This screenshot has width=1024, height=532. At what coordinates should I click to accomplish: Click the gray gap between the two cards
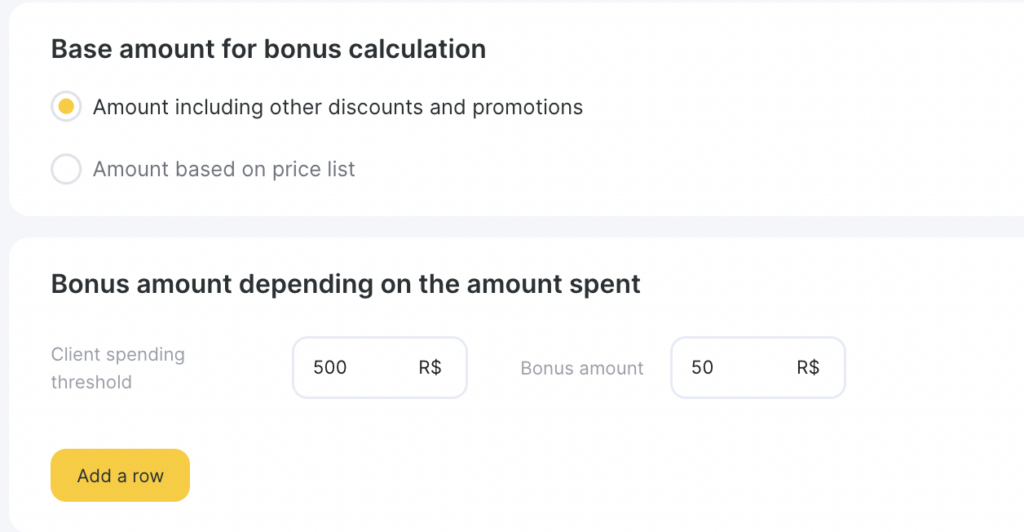(500, 226)
